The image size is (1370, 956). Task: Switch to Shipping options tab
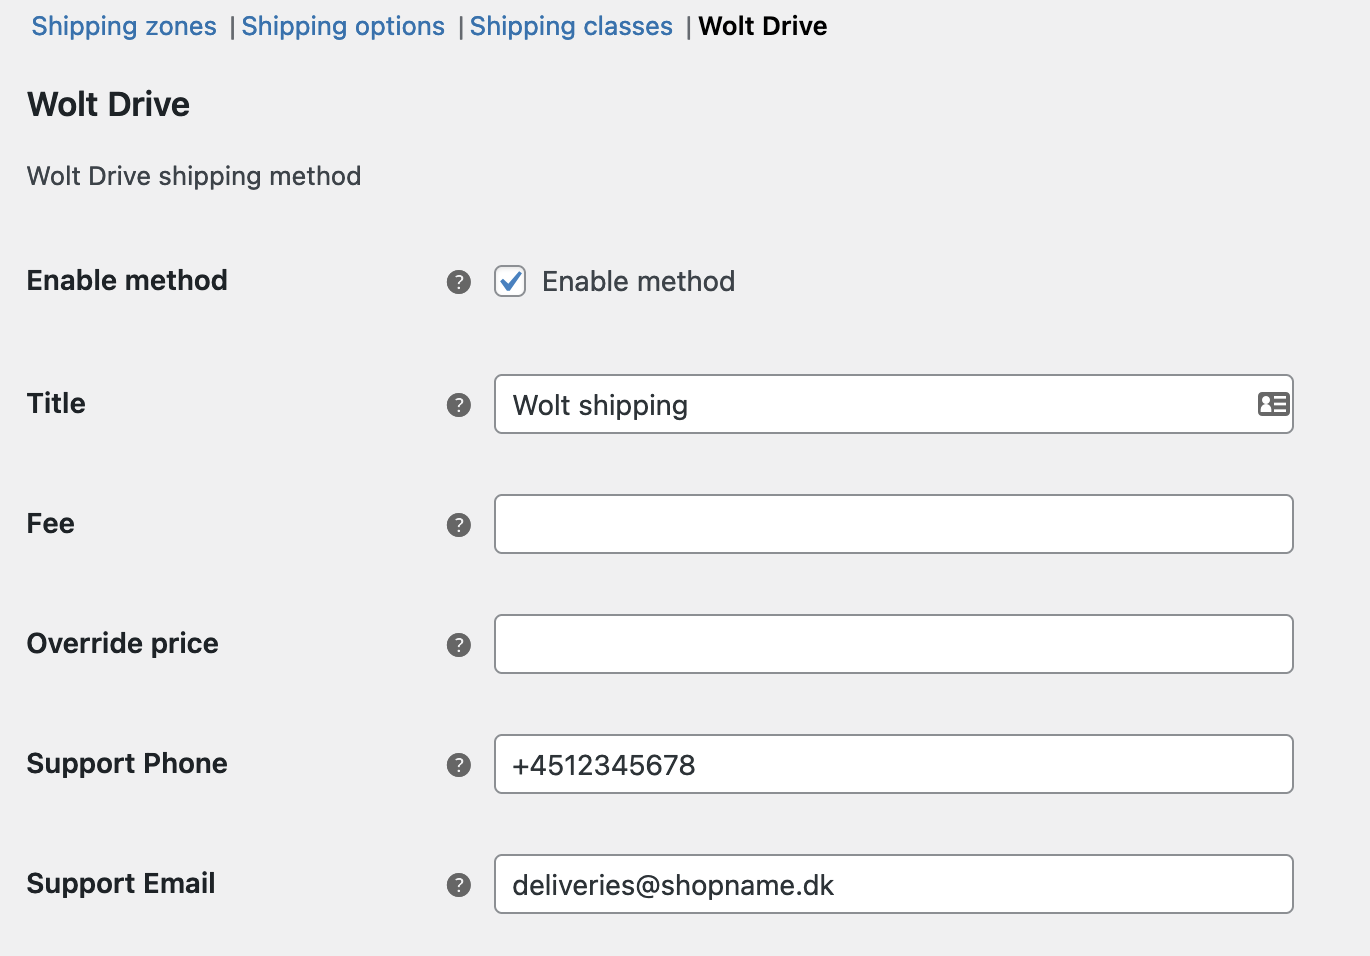(343, 26)
